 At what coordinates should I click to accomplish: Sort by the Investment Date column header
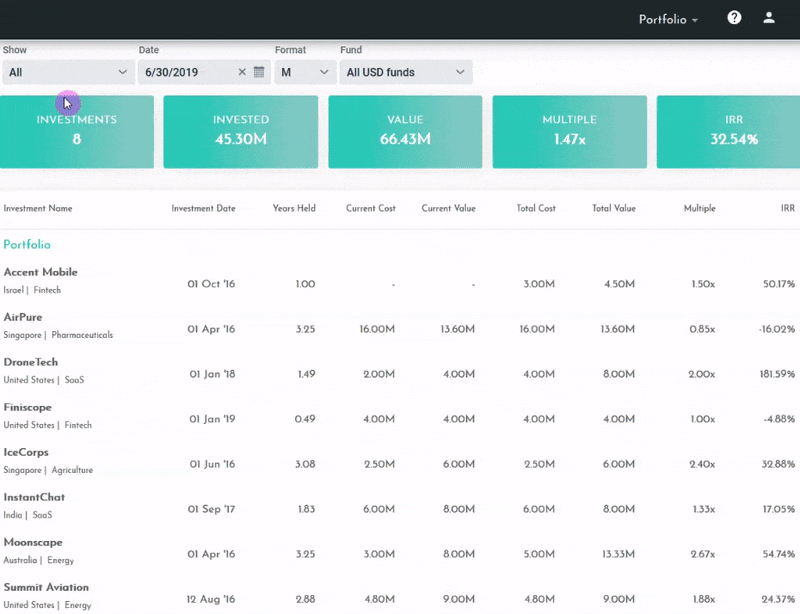click(x=202, y=208)
